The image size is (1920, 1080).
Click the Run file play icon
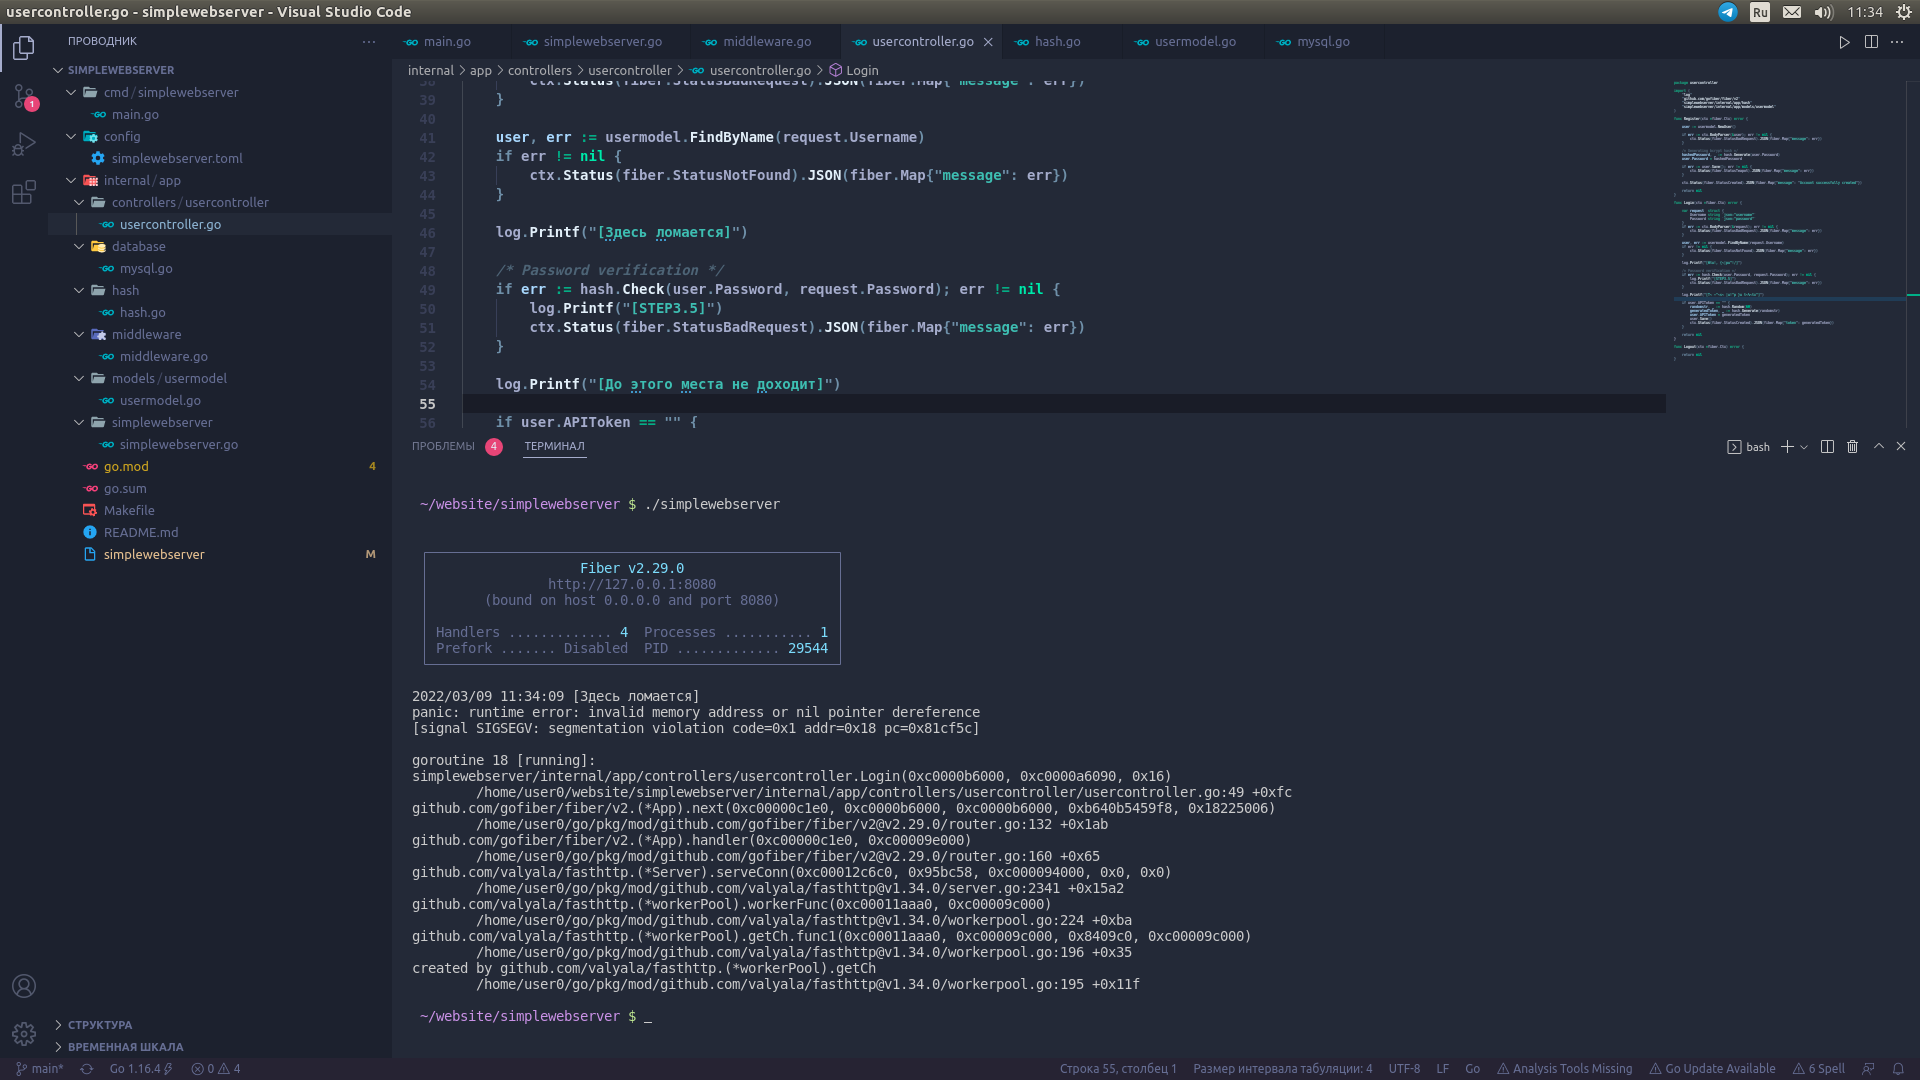pos(1844,42)
